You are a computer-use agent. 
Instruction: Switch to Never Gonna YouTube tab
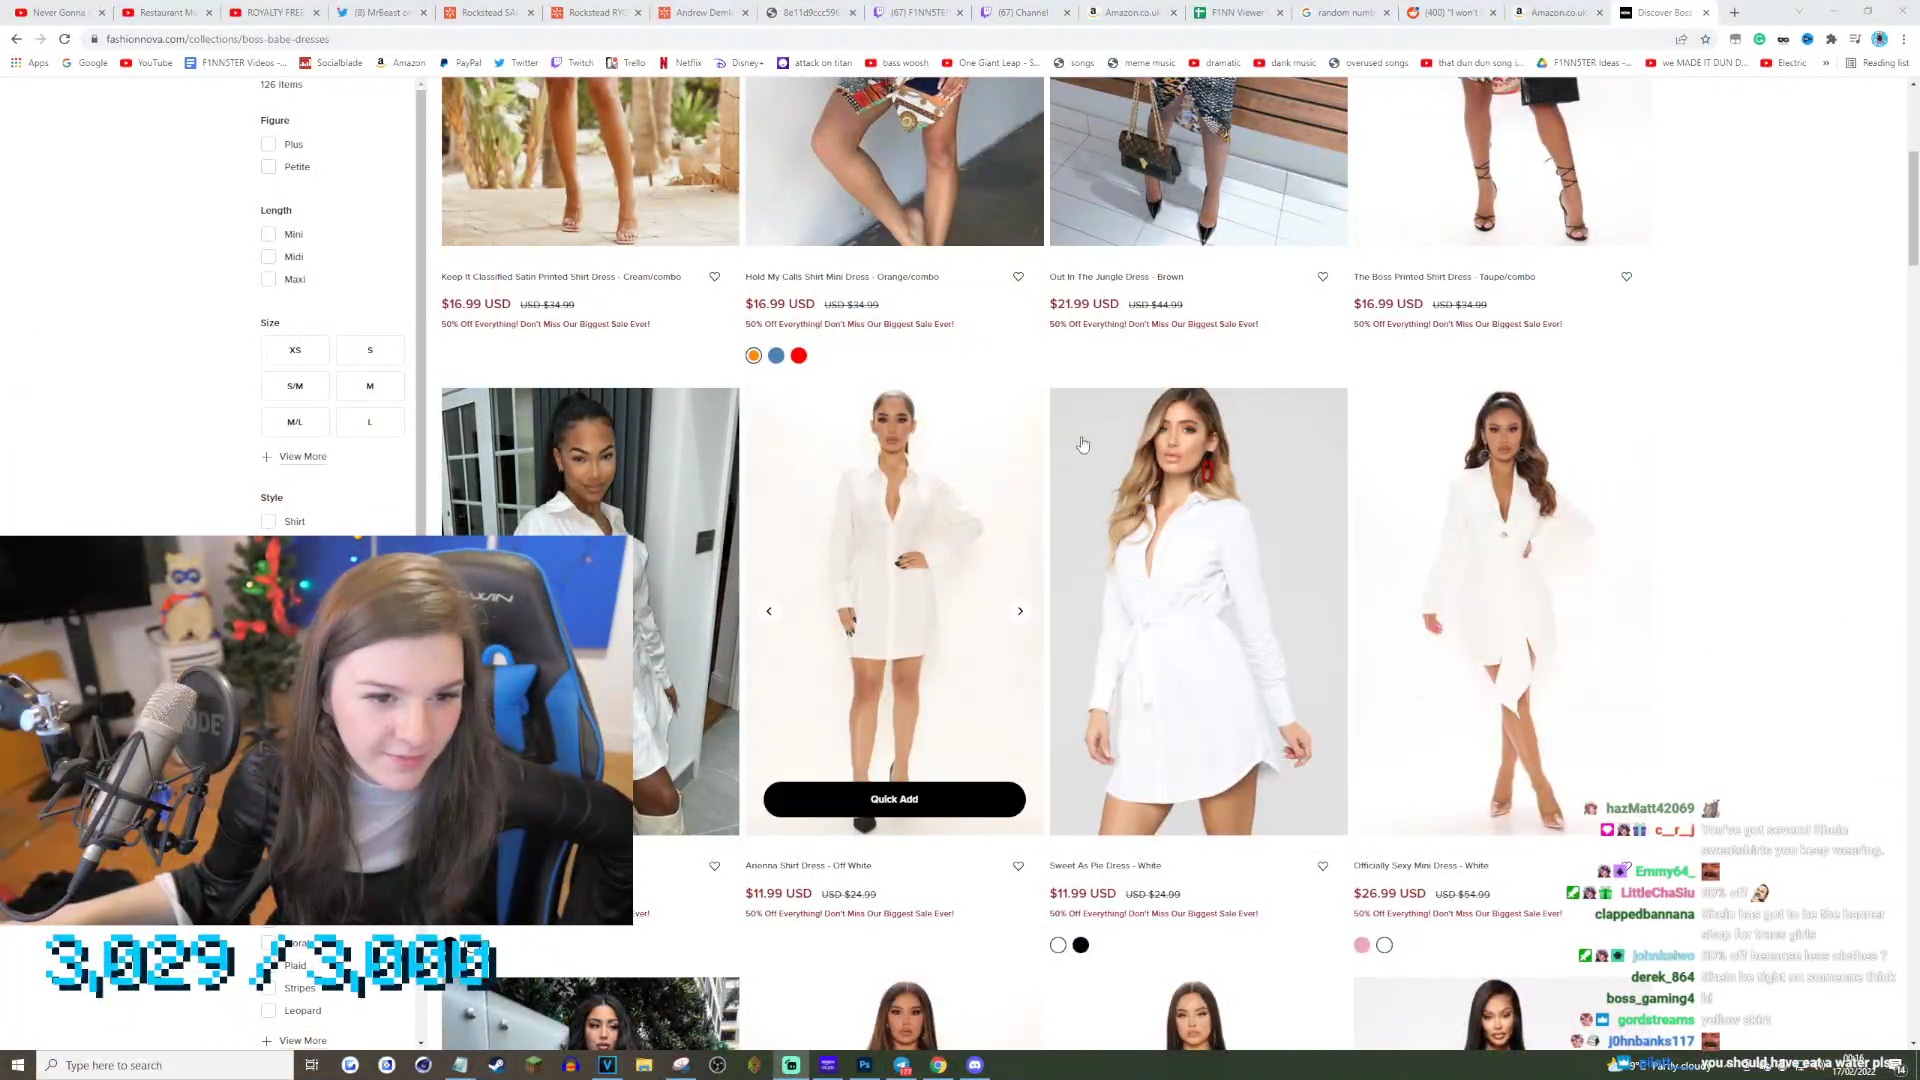tap(58, 13)
